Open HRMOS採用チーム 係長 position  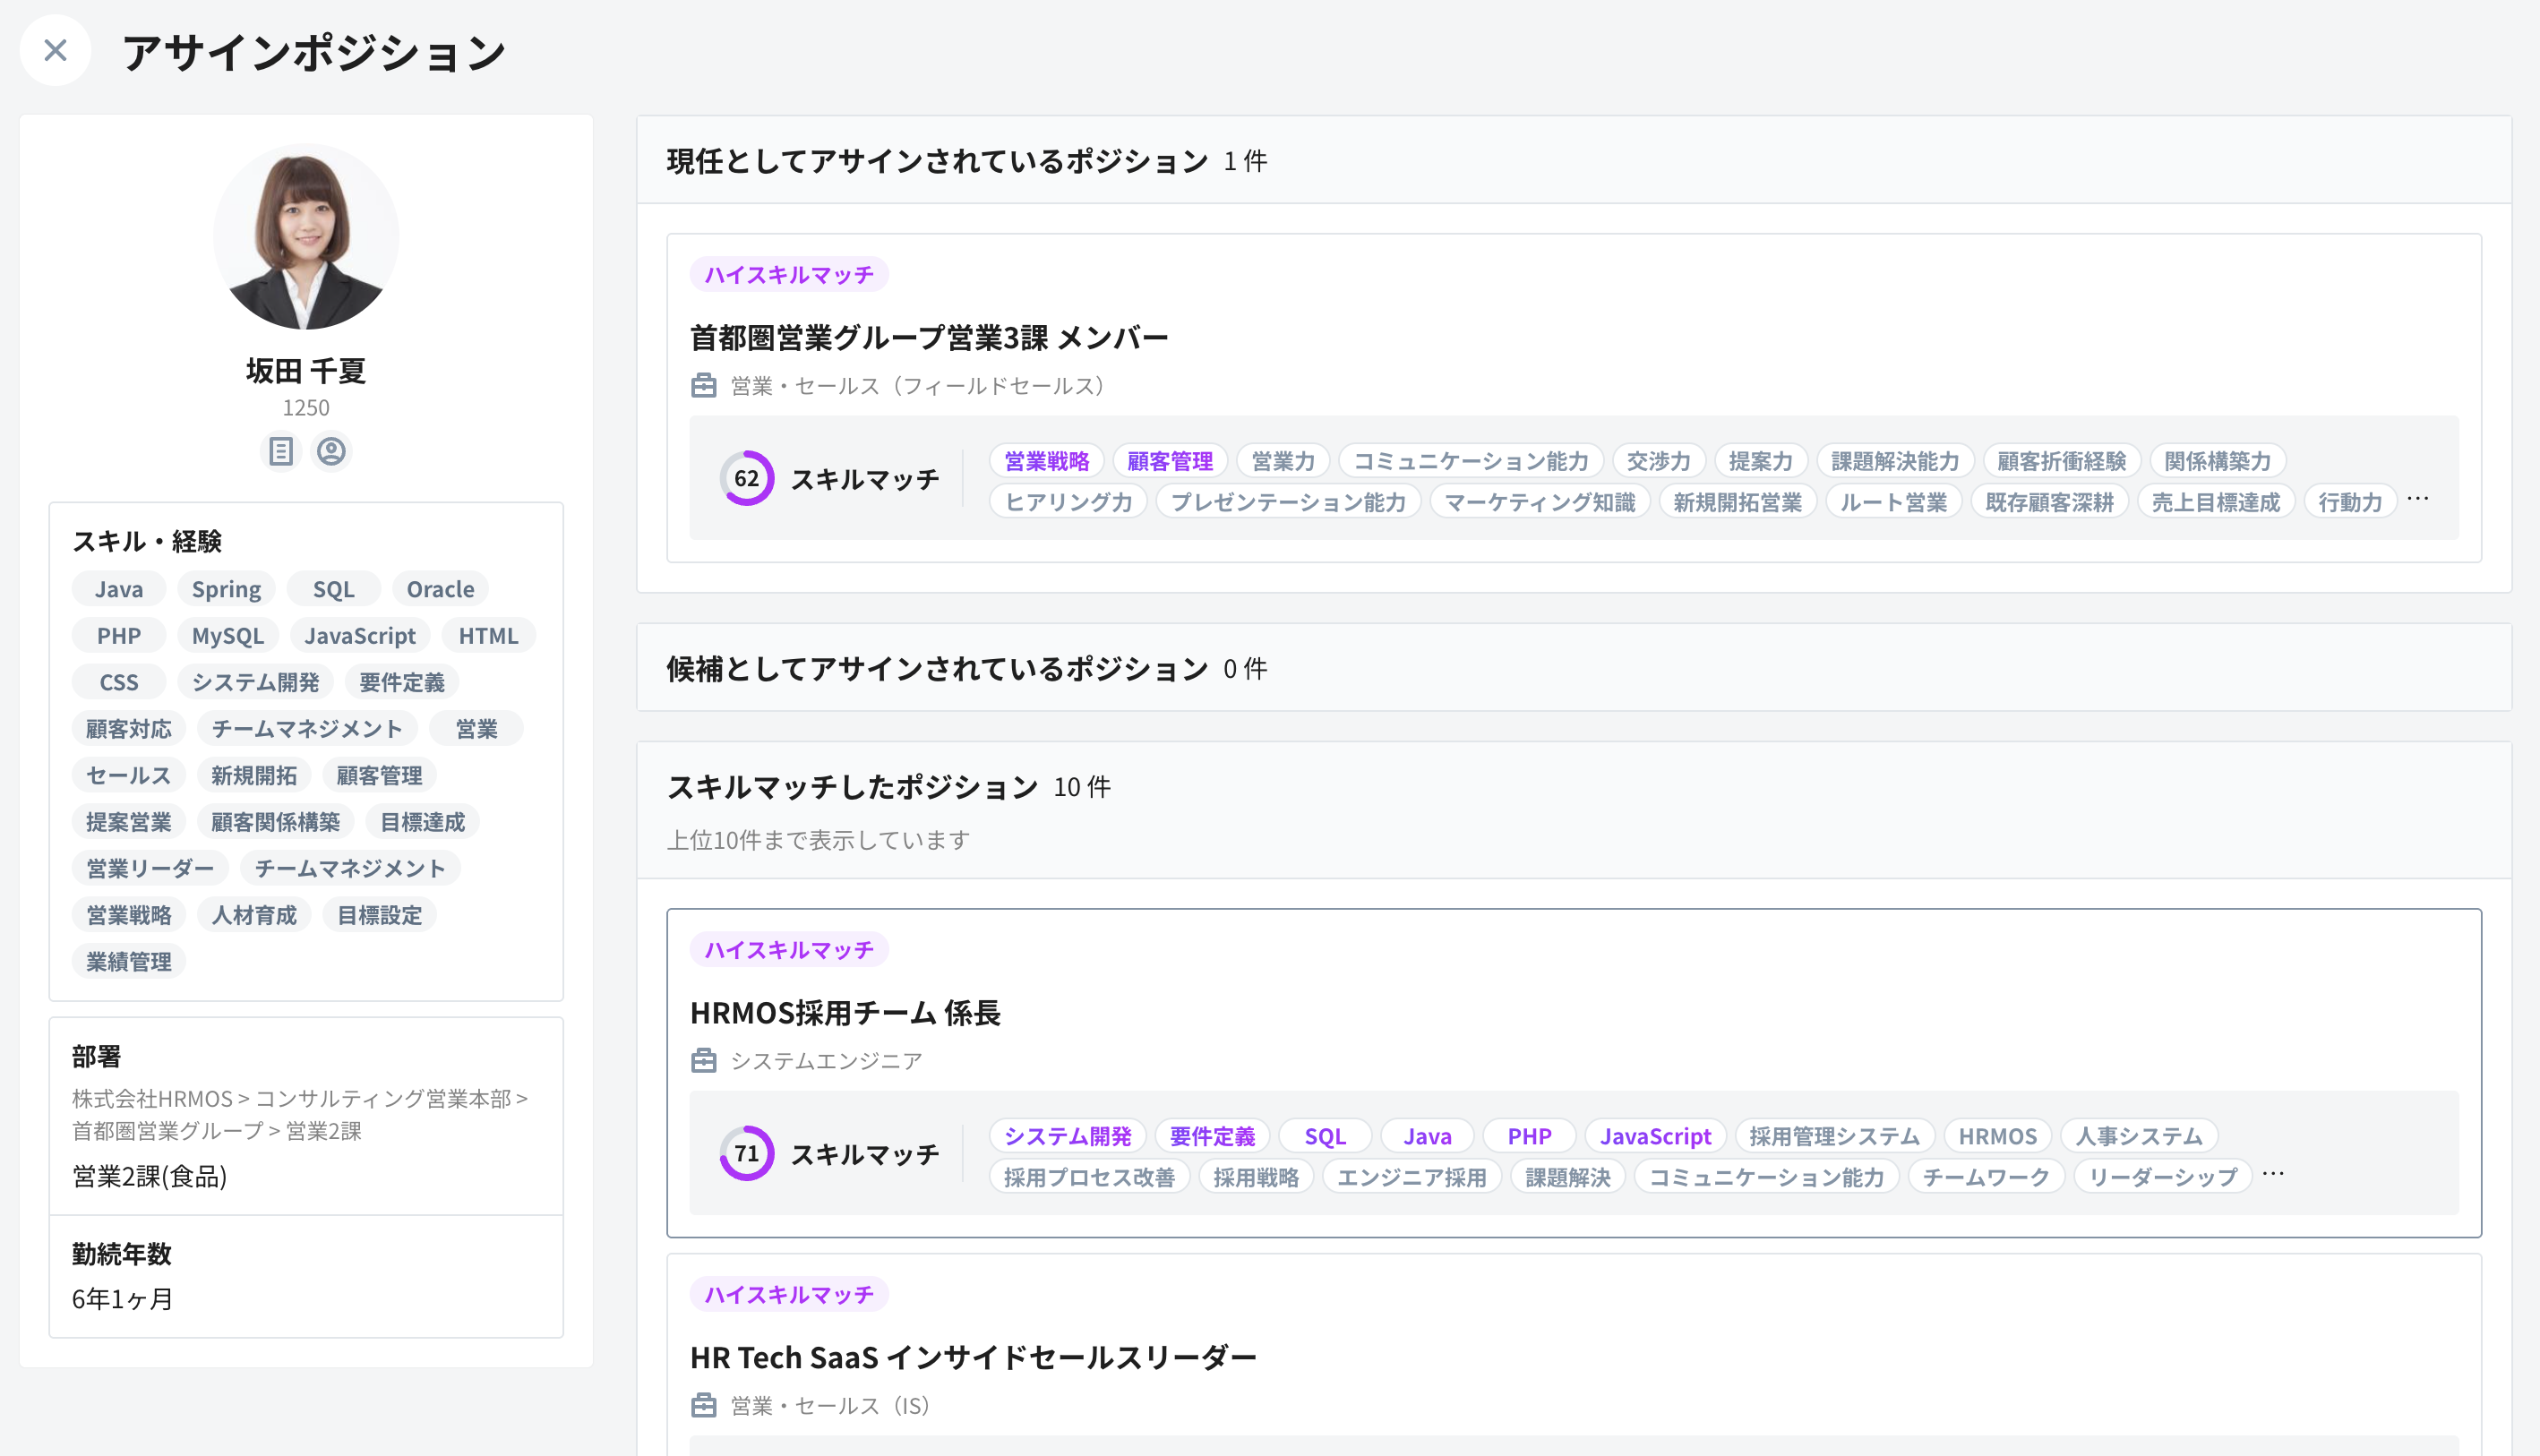pos(845,1013)
